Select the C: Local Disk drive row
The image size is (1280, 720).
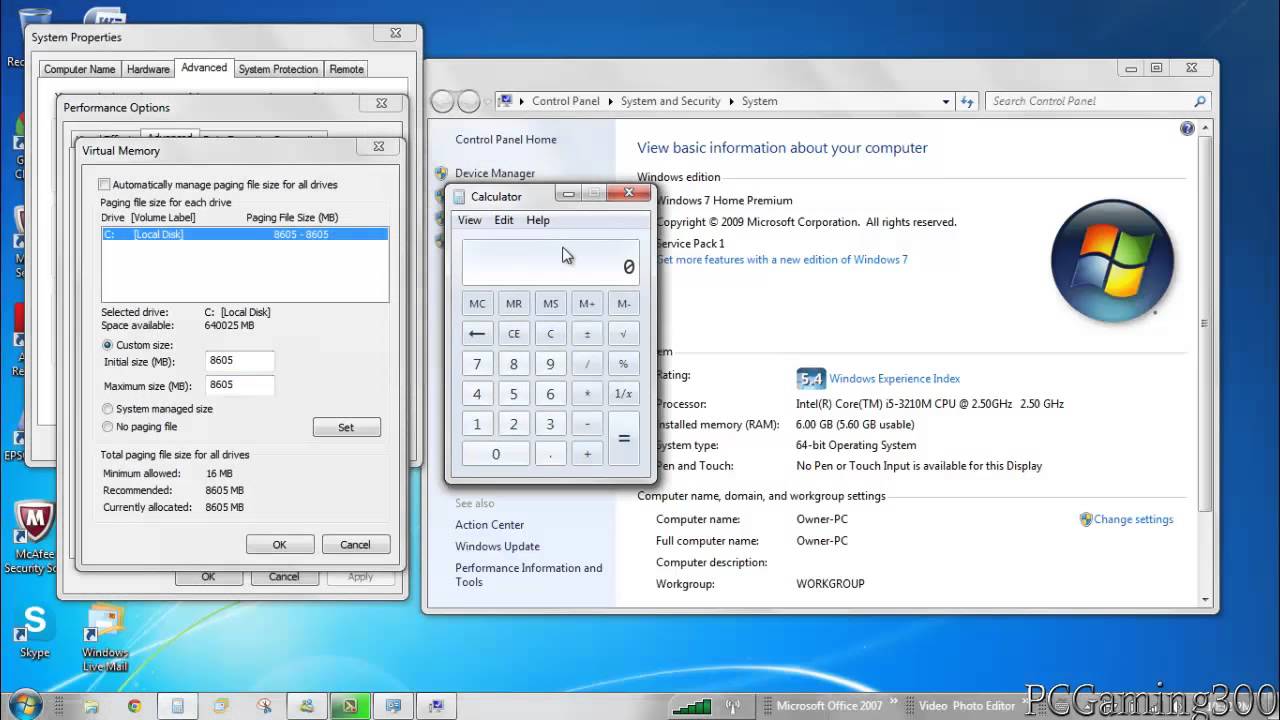[245, 235]
